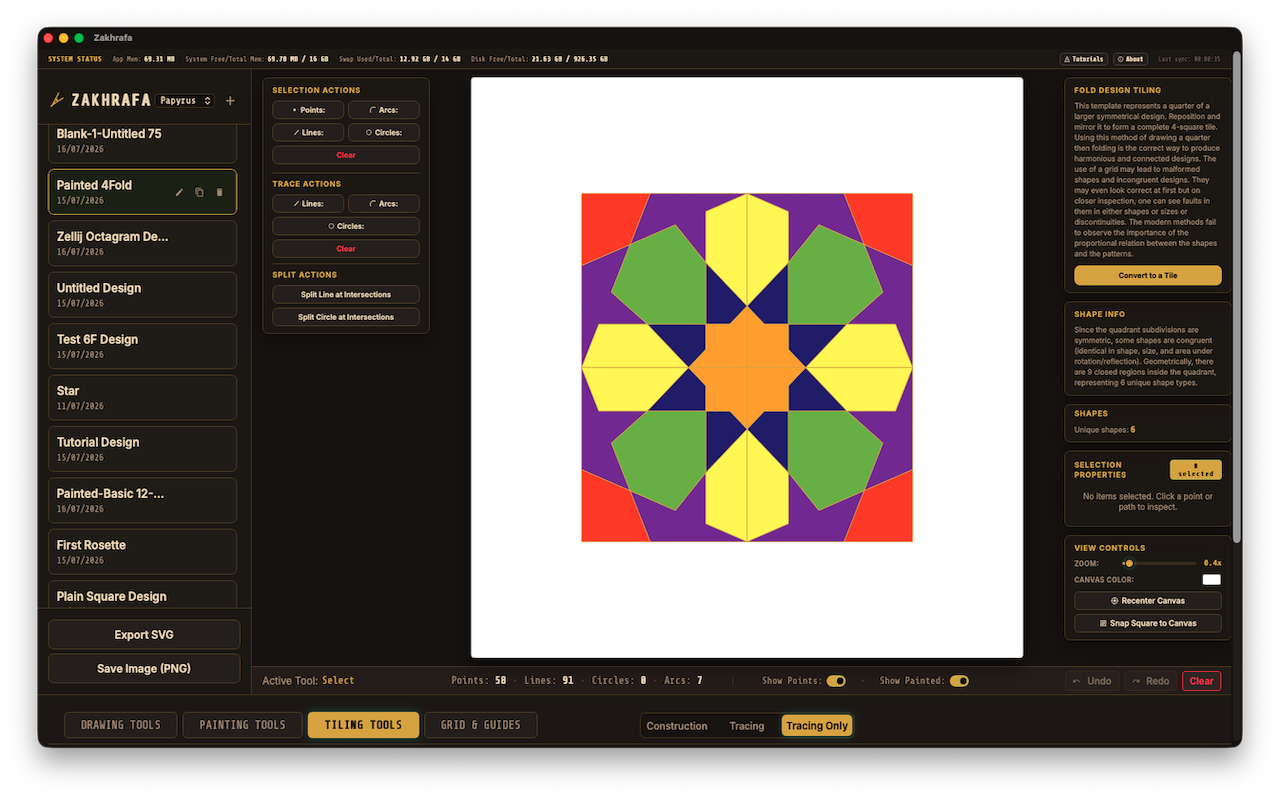This screenshot has width=1280, height=800.
Task: Select Tracing Only view mode
Action: [817, 726]
